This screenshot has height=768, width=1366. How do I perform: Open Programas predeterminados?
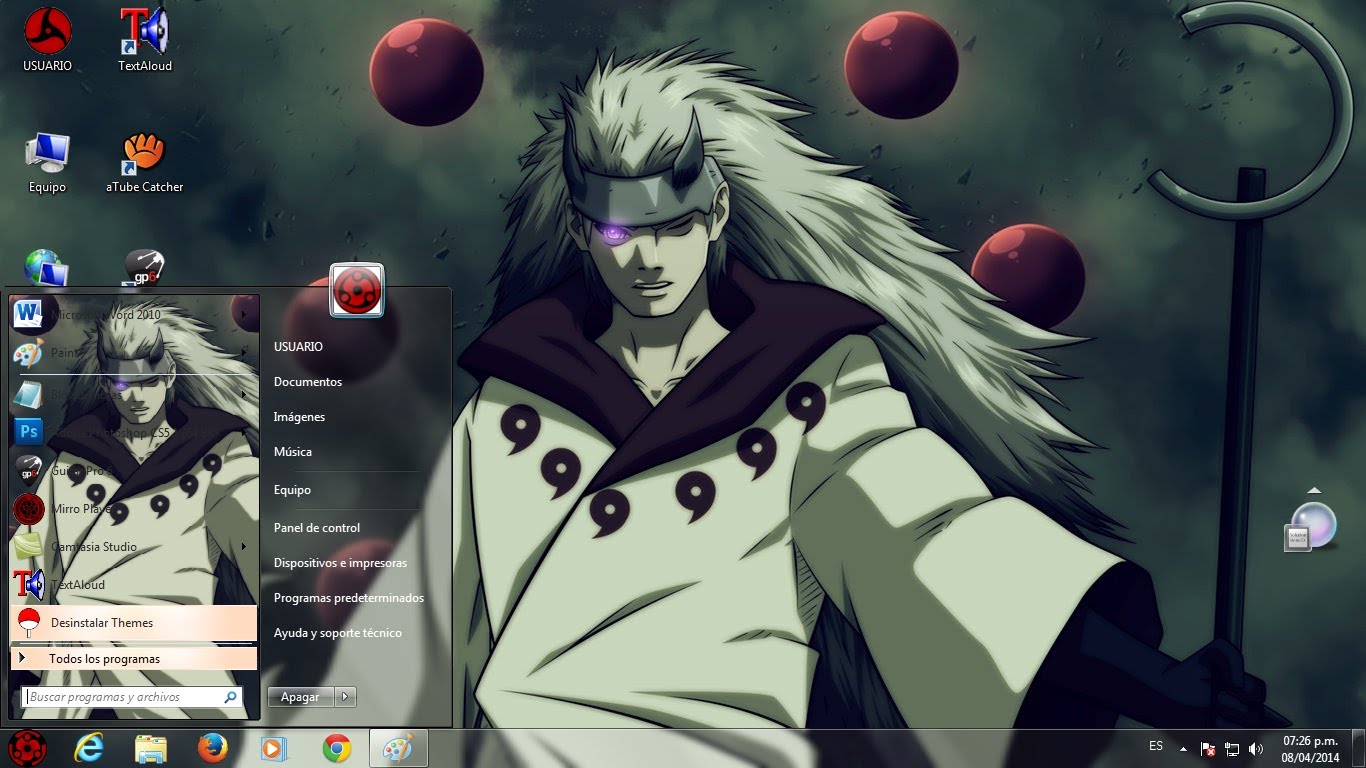(349, 598)
